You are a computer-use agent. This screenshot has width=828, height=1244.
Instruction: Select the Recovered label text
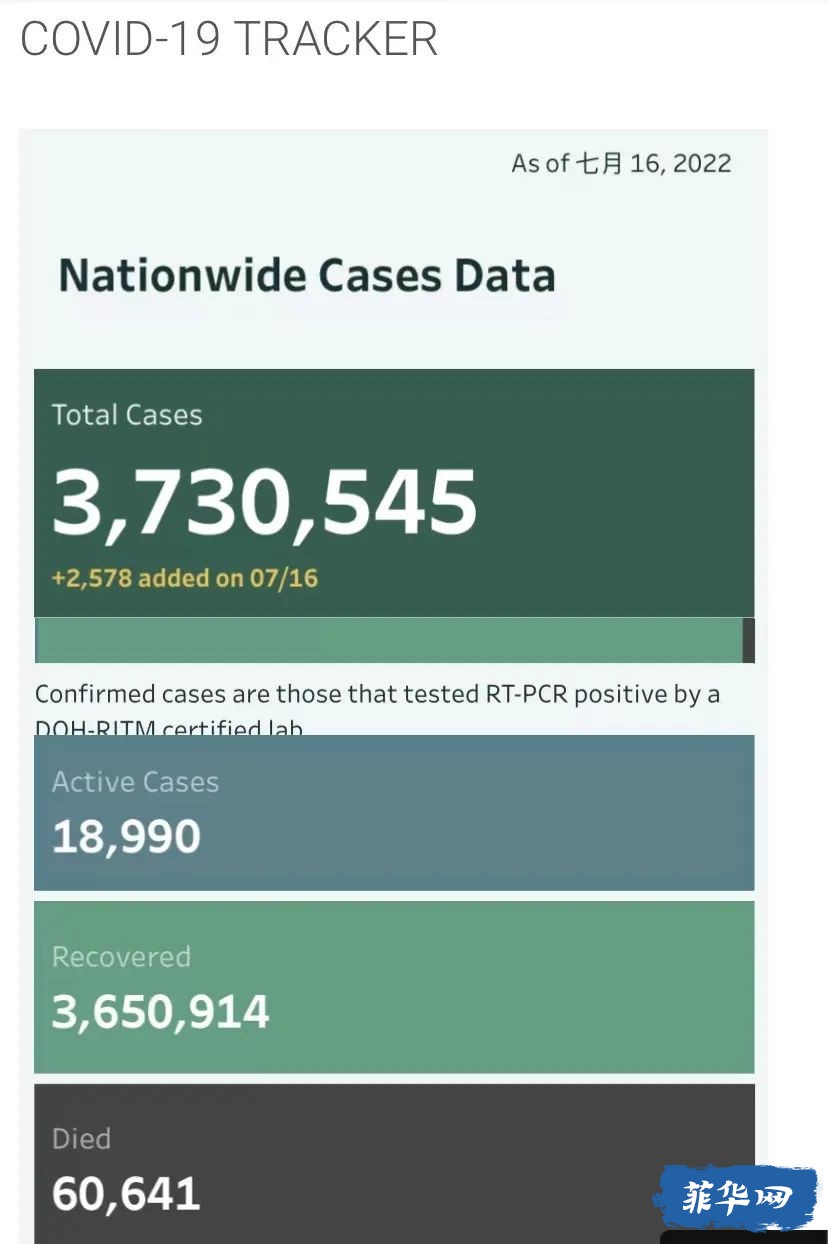121,957
